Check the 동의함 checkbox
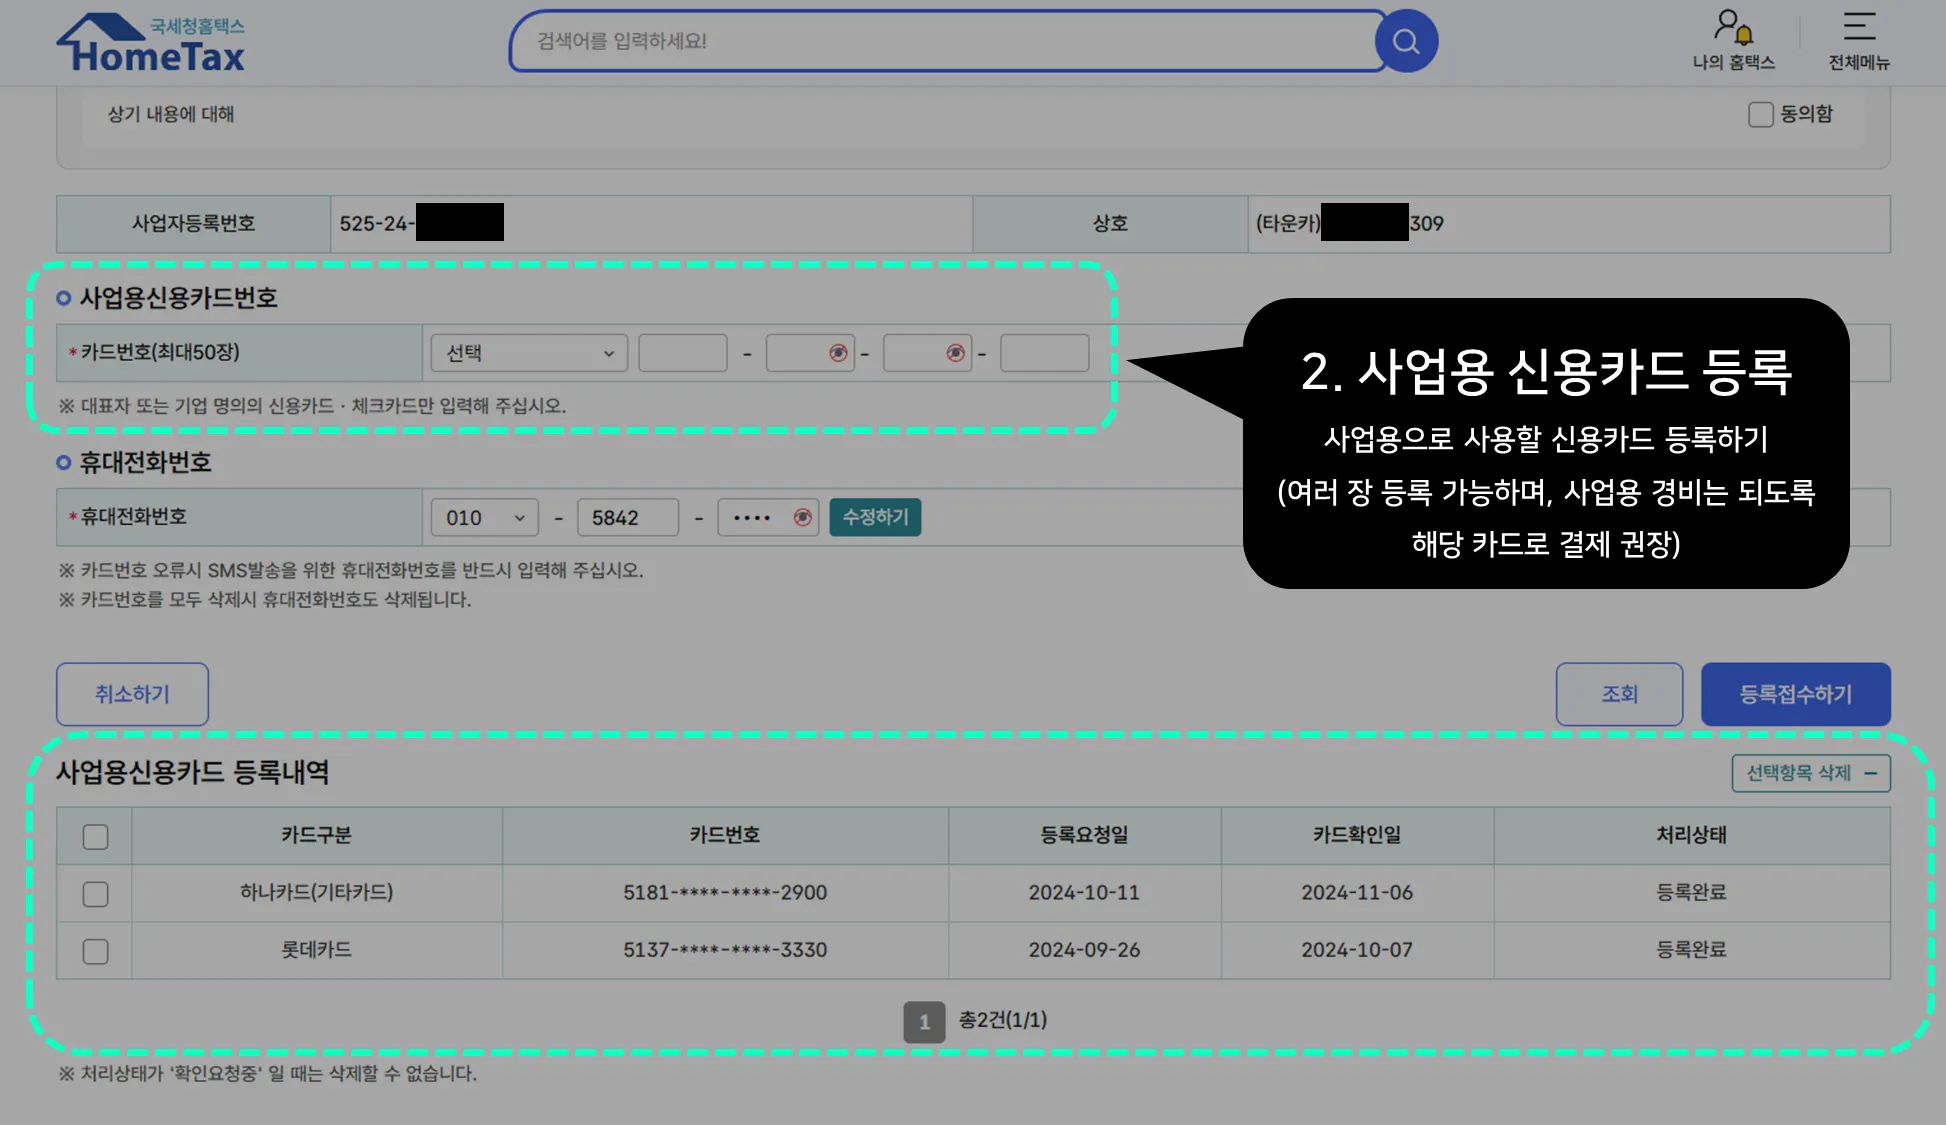This screenshot has height=1125, width=1946. point(1761,115)
